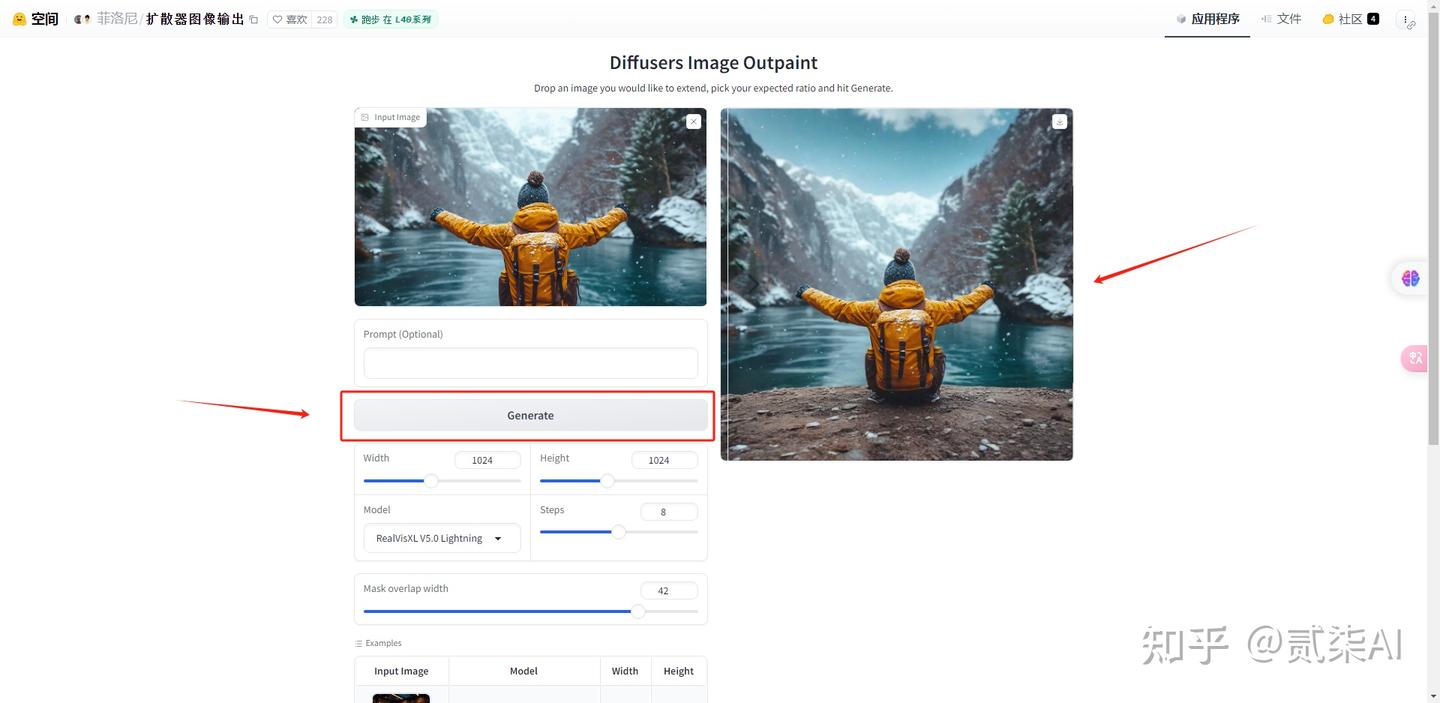Screen dimensions: 1440x703
Task: Edit the Height value 1024 field
Action: tap(664, 460)
